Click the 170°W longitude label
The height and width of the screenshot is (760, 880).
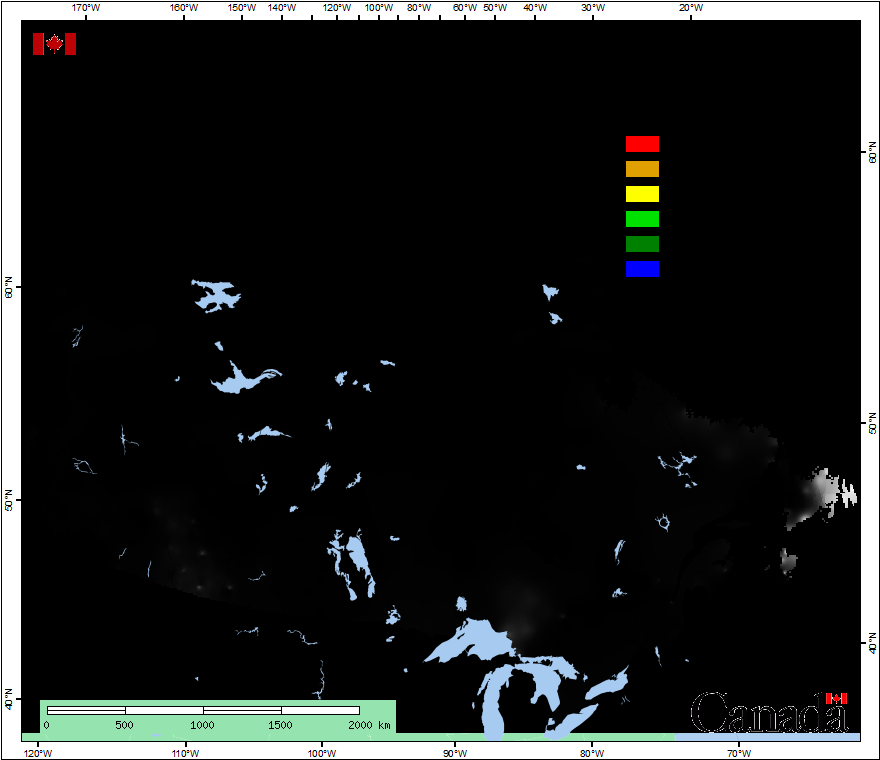[x=87, y=8]
